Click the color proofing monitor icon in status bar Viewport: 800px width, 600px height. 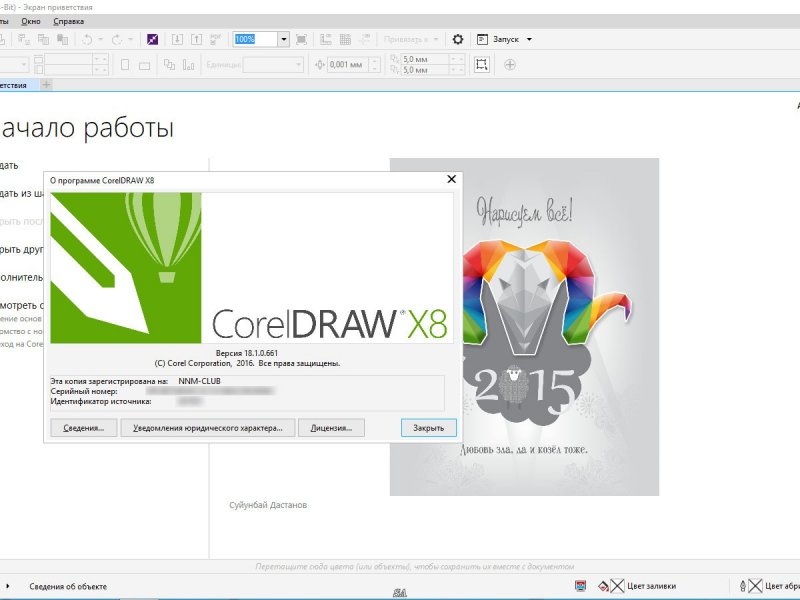point(580,586)
